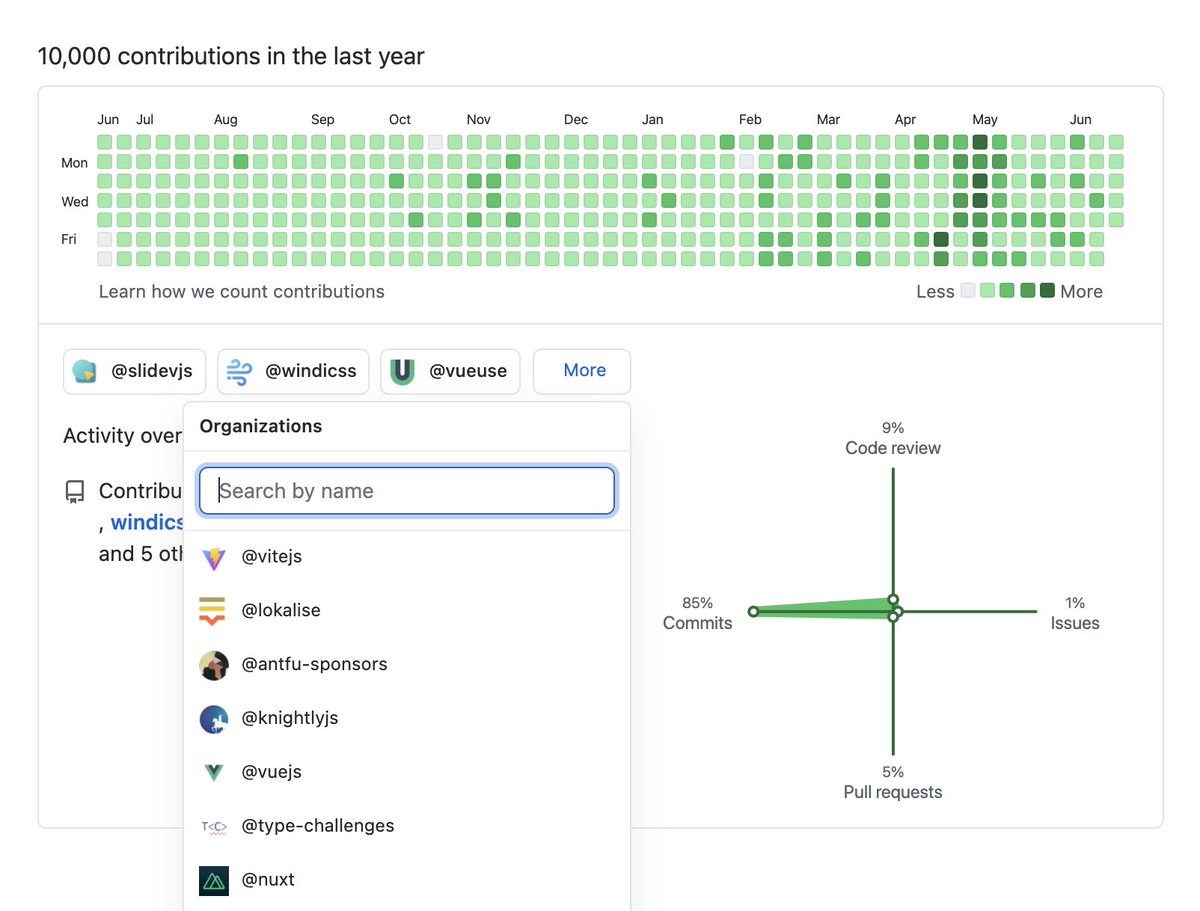Viewport: 1200px width, 911px height.
Task: Click the type-challenges logo icon
Action: (214, 826)
